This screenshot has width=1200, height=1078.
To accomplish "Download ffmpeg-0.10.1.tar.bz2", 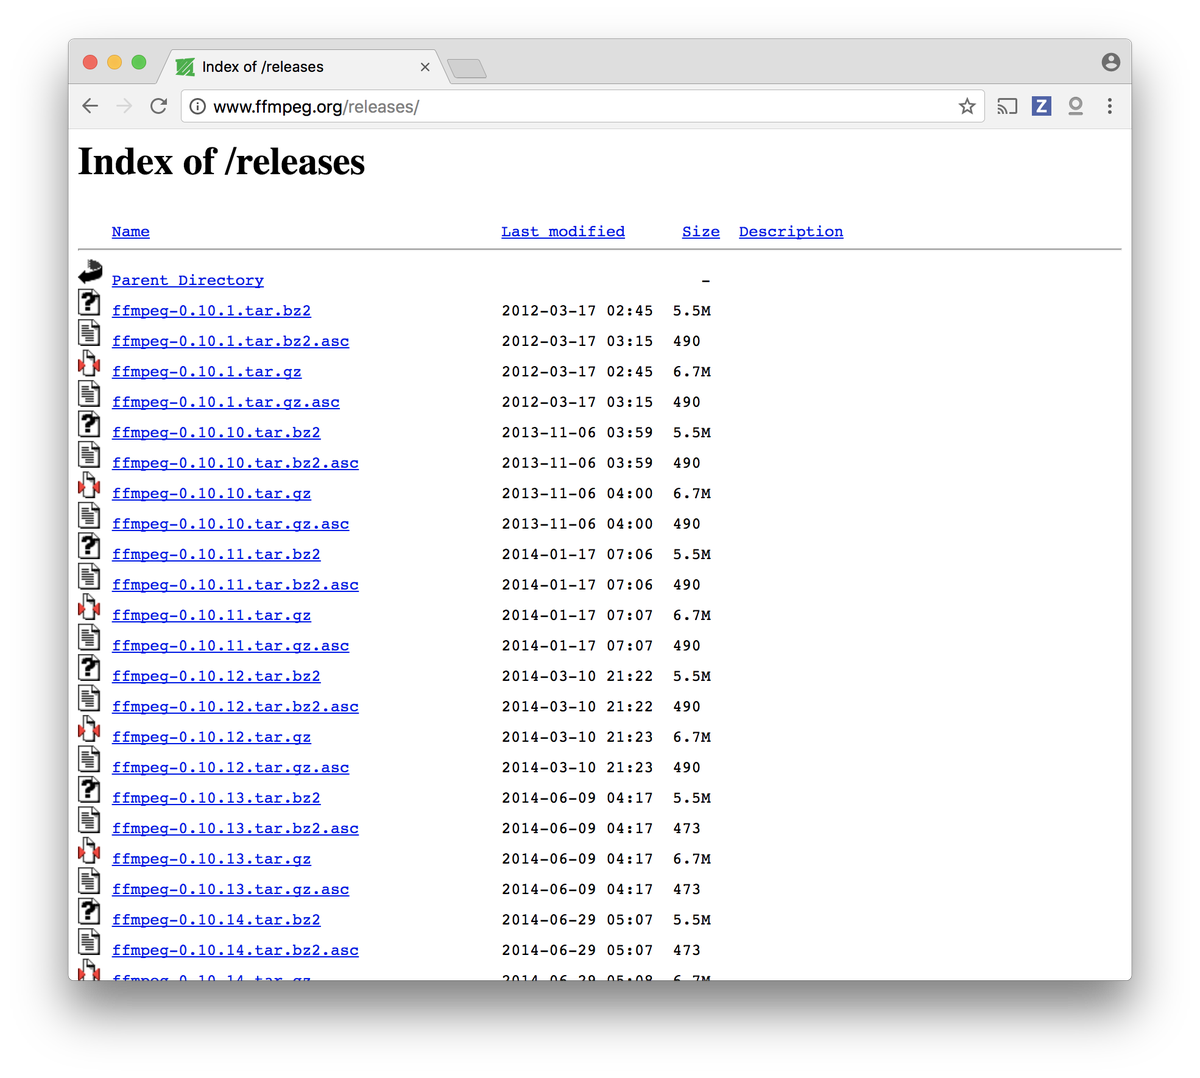I will click(211, 311).
